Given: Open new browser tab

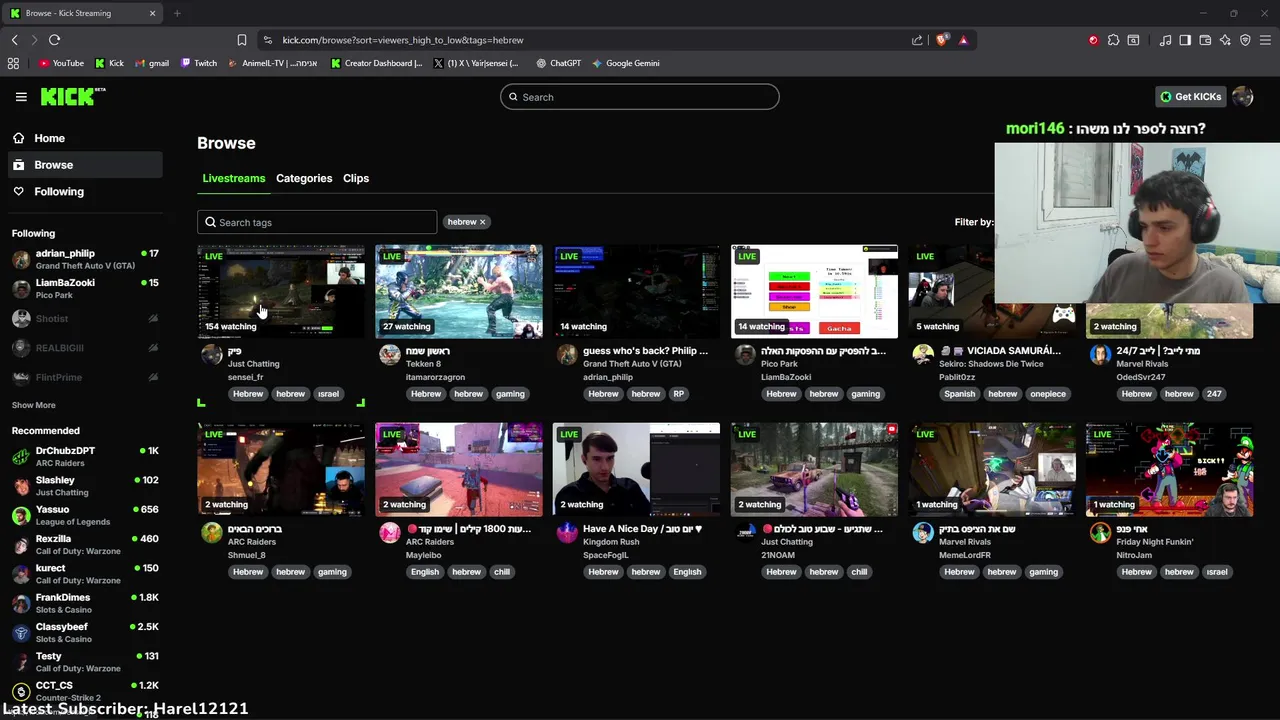Looking at the screenshot, I should click(177, 13).
